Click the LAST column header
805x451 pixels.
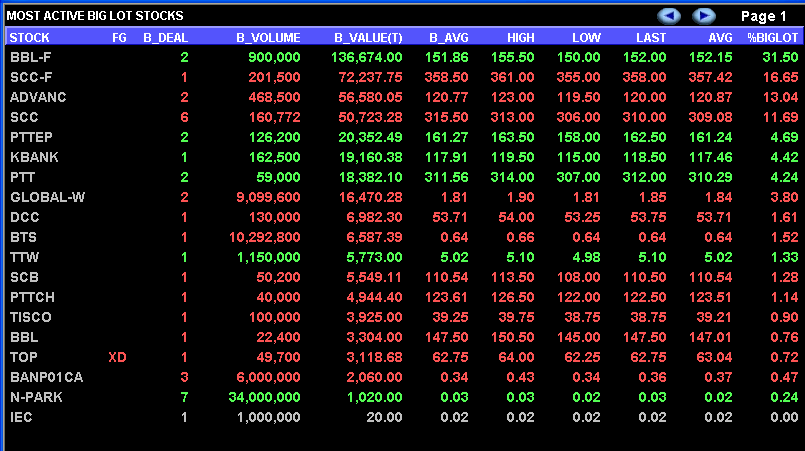(x=650, y=37)
